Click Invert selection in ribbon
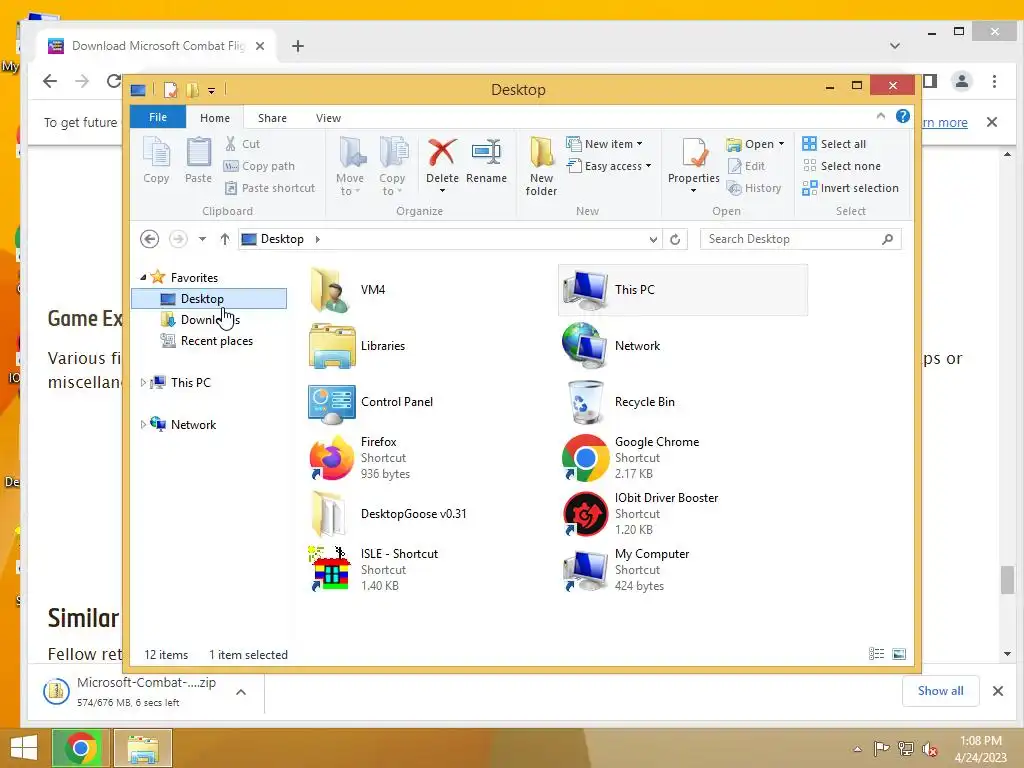Viewport: 1024px width, 768px height. (x=850, y=188)
